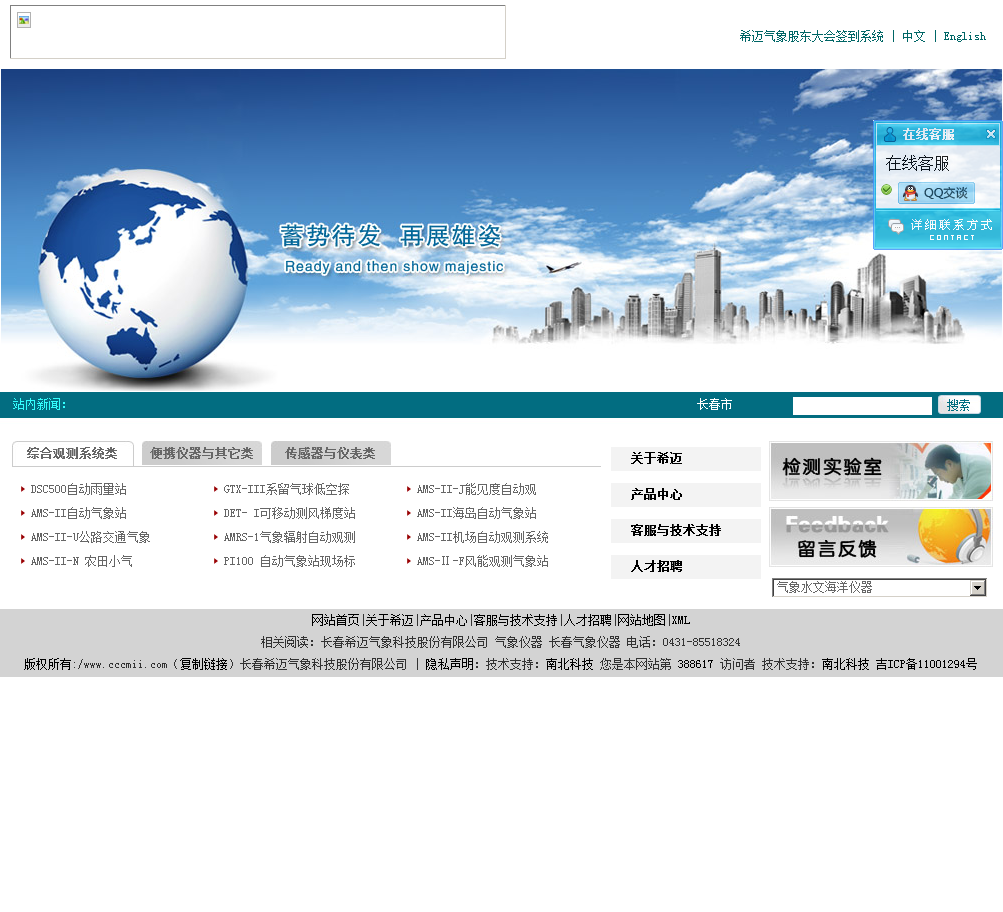
Task: Open footer related link 长春气象仪器
Action: pos(585,642)
